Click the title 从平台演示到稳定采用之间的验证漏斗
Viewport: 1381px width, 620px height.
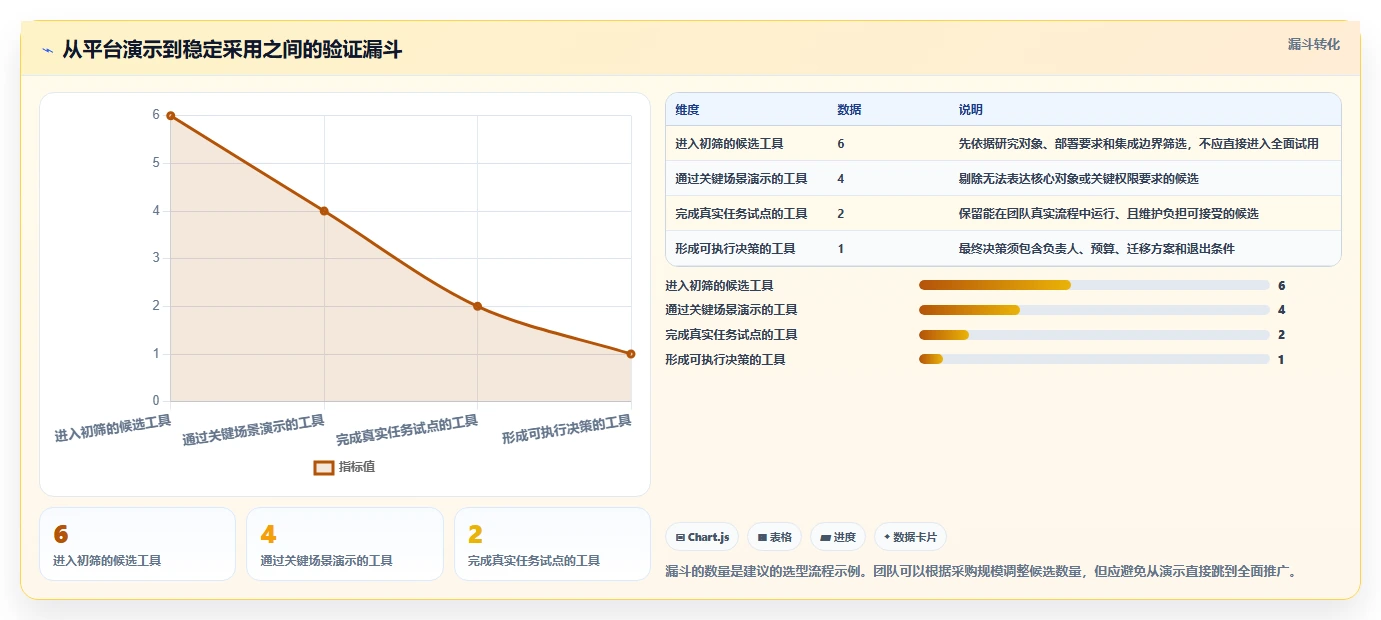pos(232,49)
